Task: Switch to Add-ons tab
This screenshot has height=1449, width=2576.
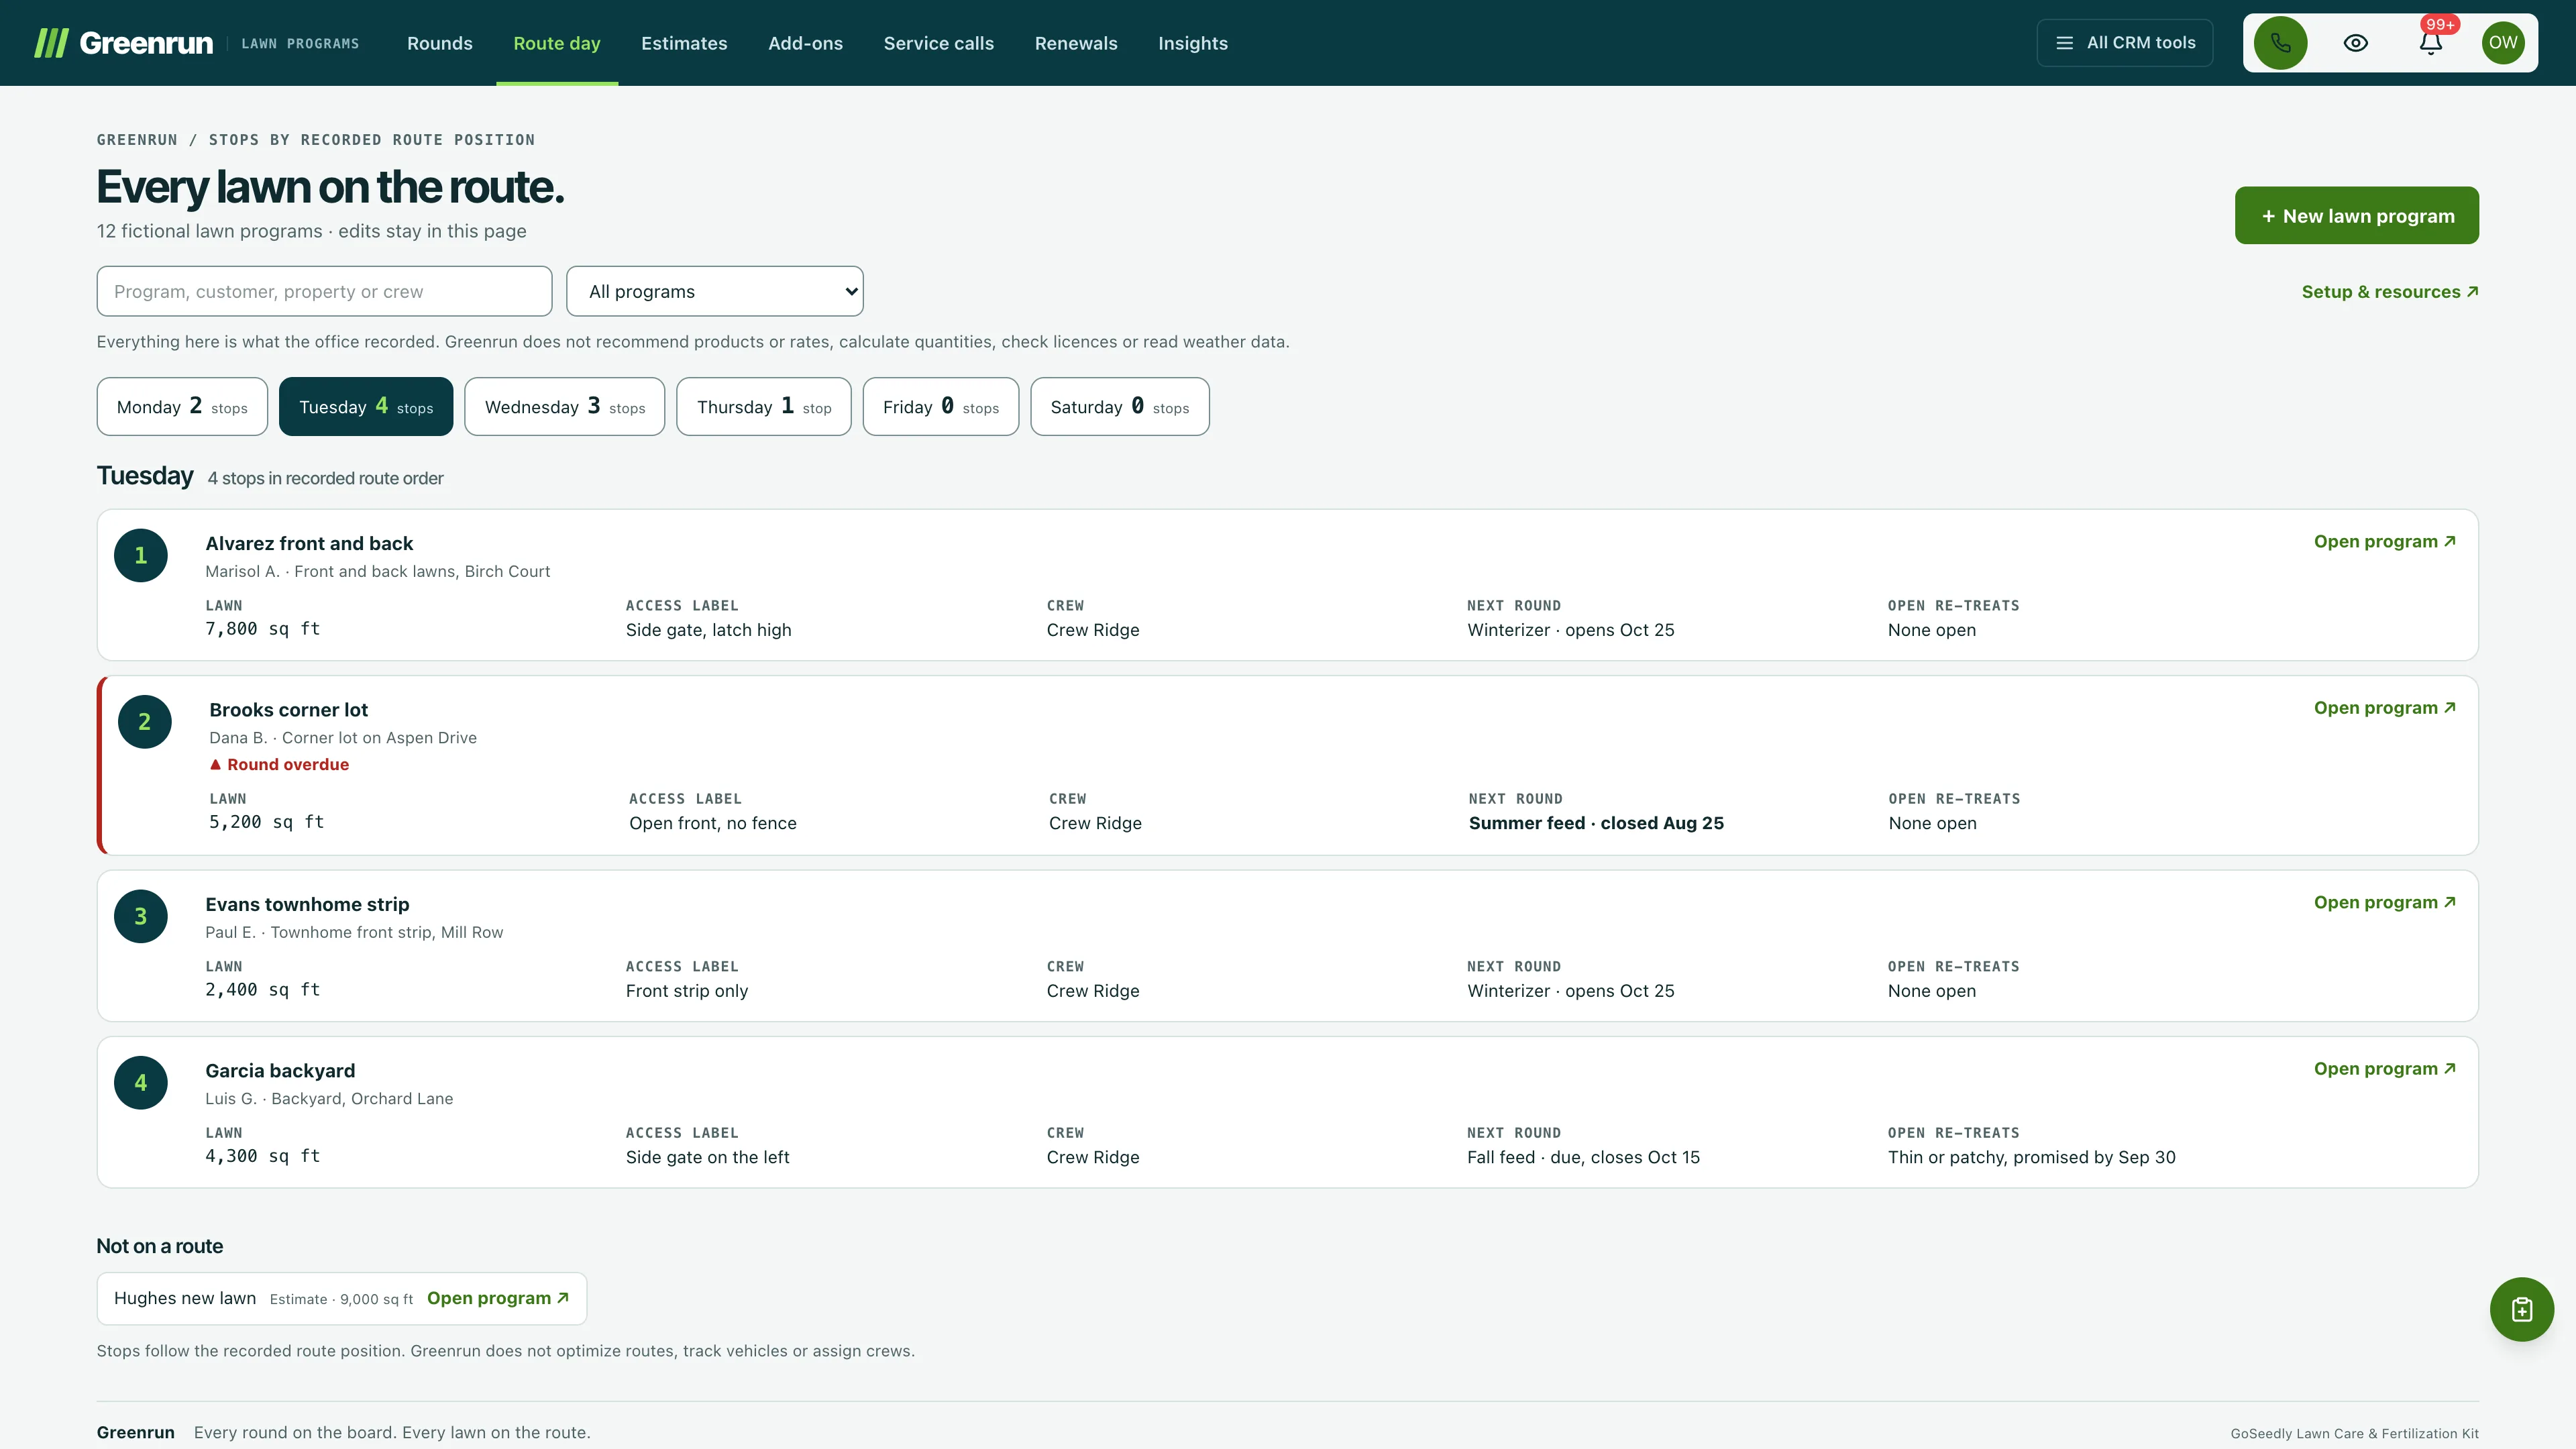Action: tap(805, 43)
